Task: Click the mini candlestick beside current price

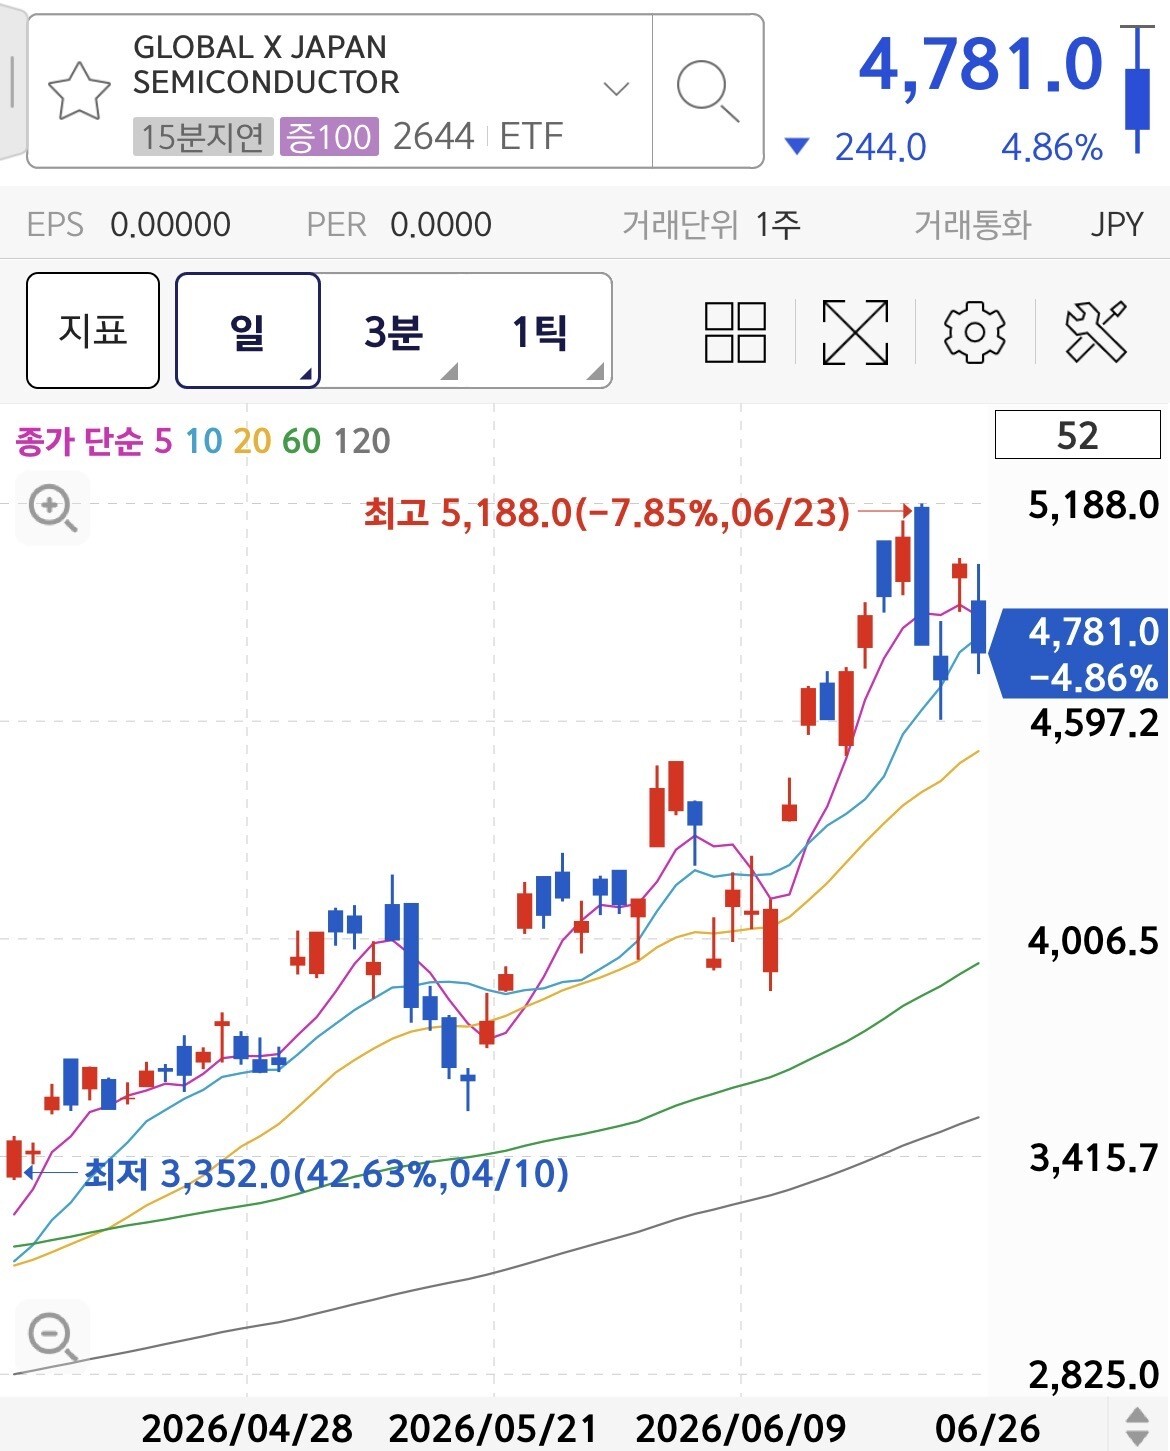Action: click(1137, 89)
